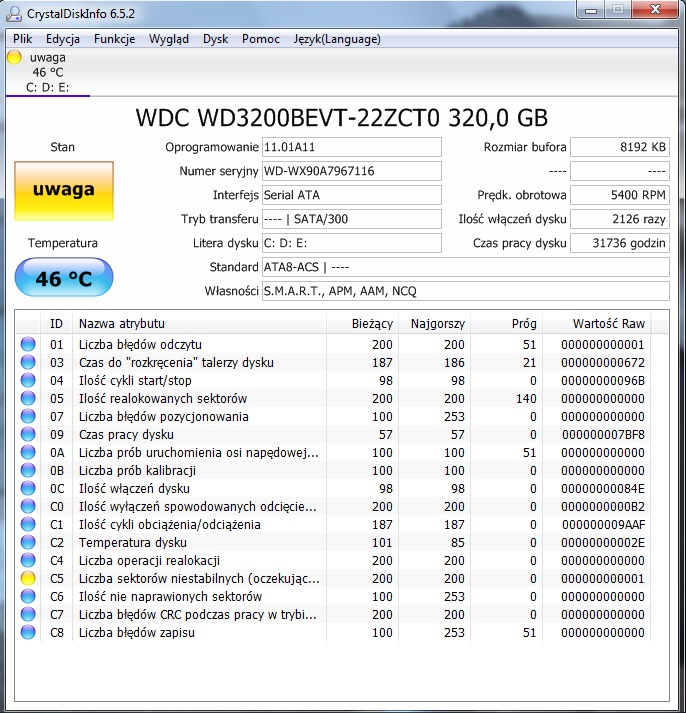Click the Litera dysku field C: D: E:
This screenshot has width=686, height=713.
[x=352, y=243]
